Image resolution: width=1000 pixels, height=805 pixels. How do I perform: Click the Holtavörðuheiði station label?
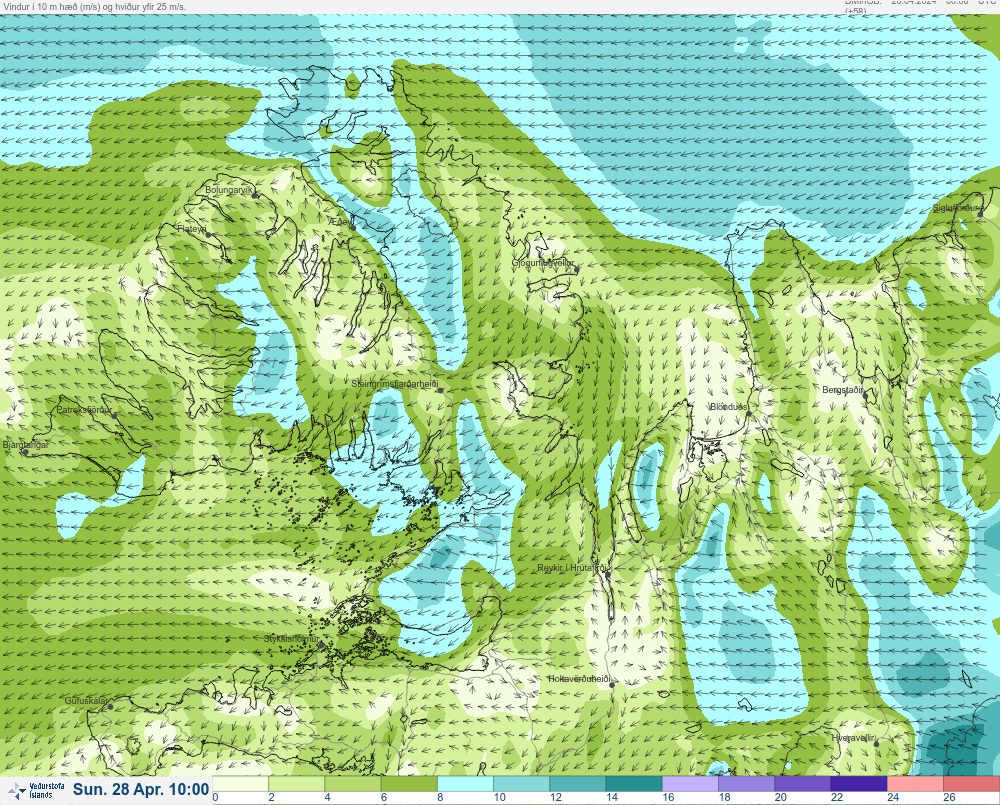[580, 679]
